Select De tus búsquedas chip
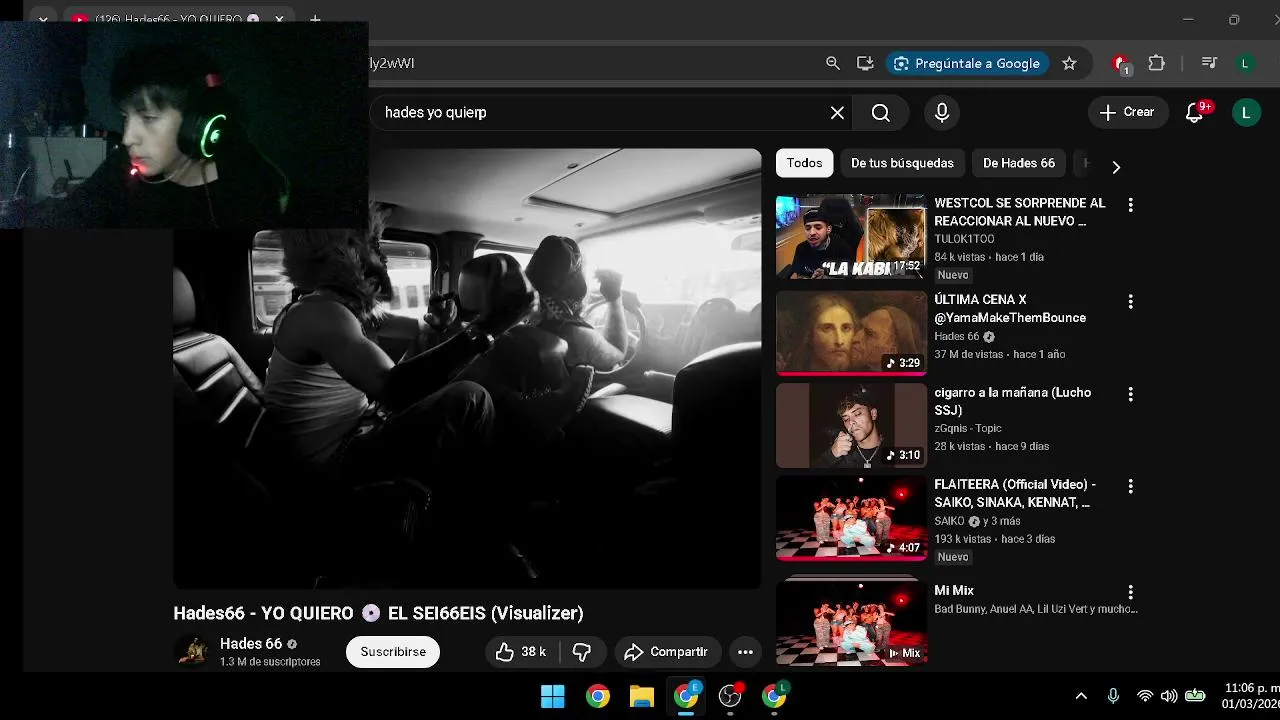This screenshot has width=1280, height=720. [902, 163]
